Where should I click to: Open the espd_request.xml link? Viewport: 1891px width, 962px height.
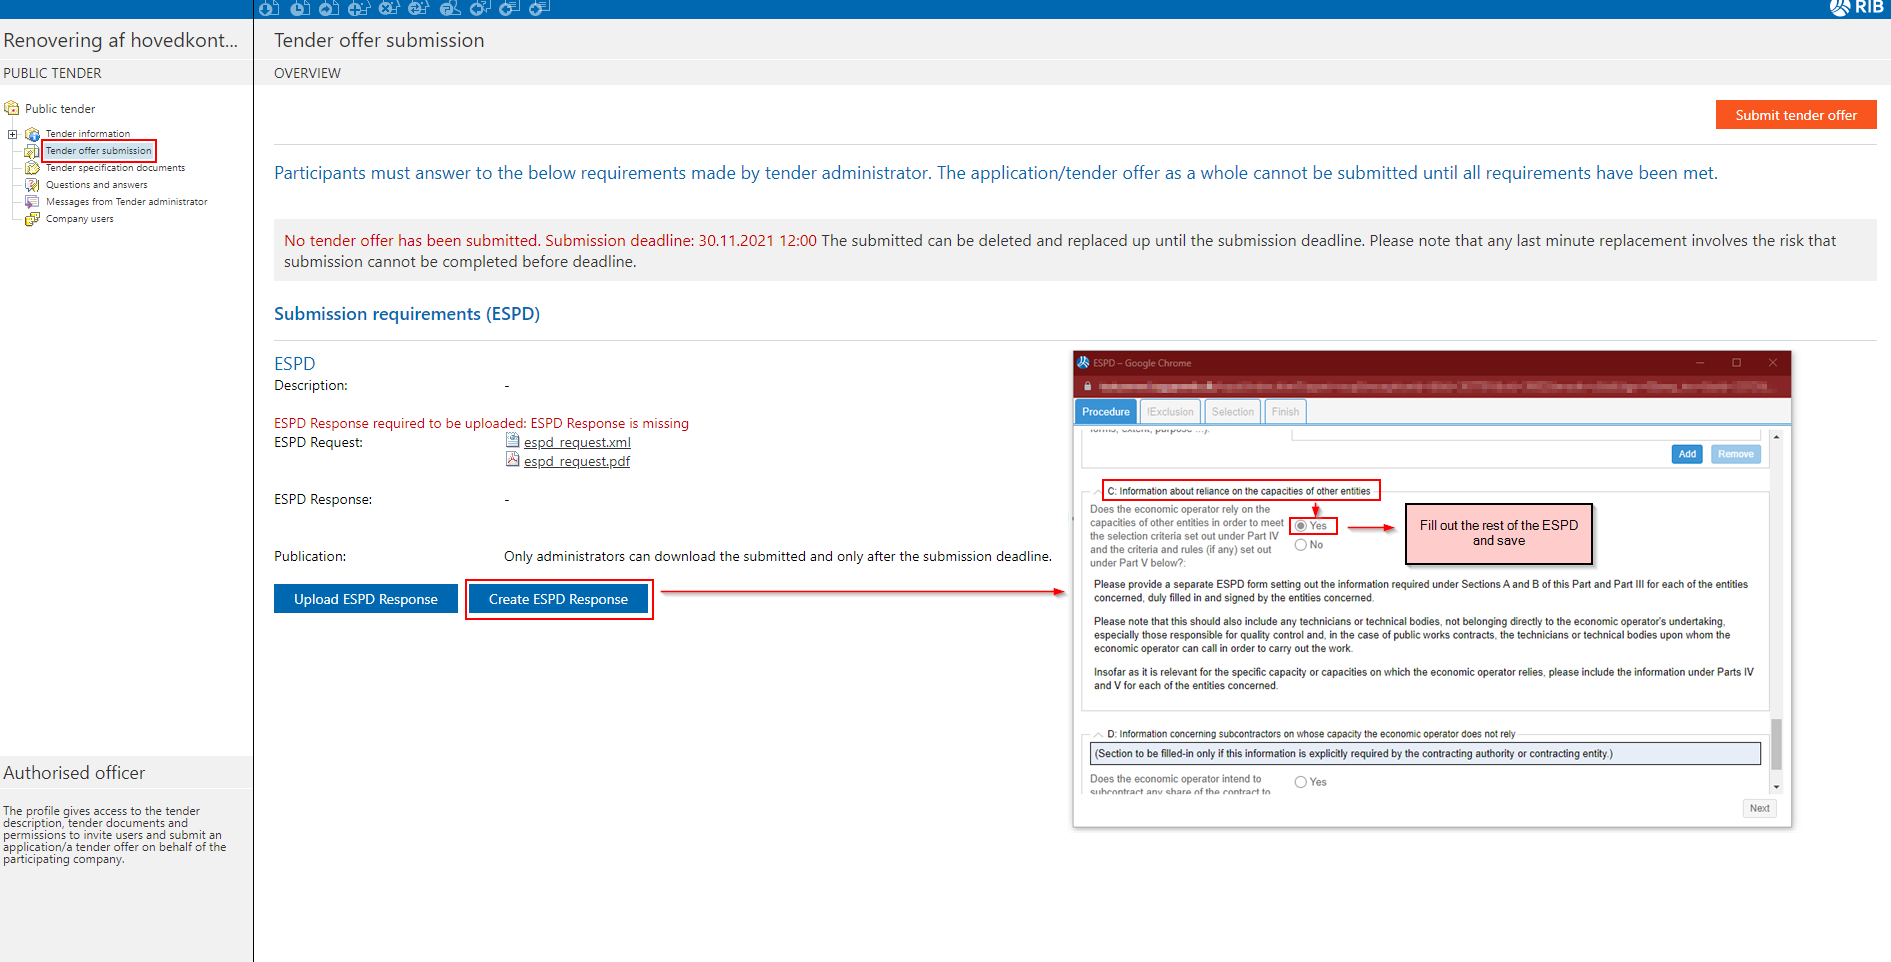coord(577,442)
